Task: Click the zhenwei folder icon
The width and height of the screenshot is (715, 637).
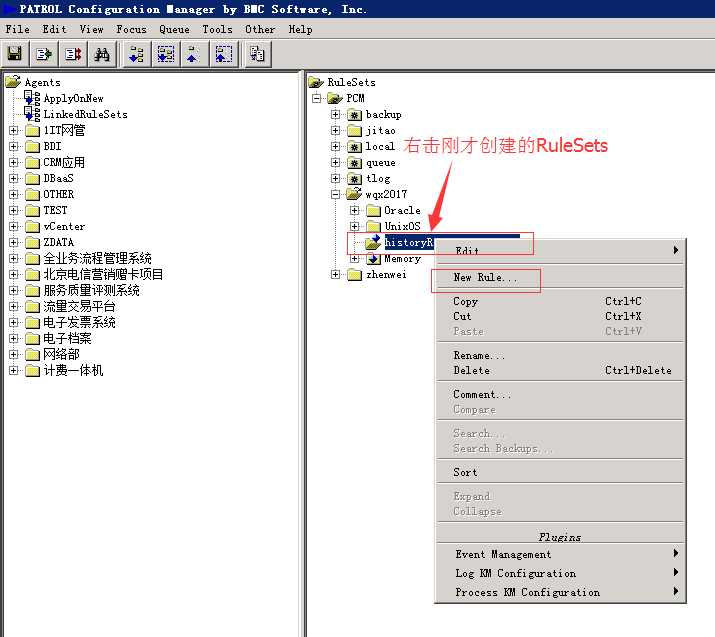Action: point(354,274)
